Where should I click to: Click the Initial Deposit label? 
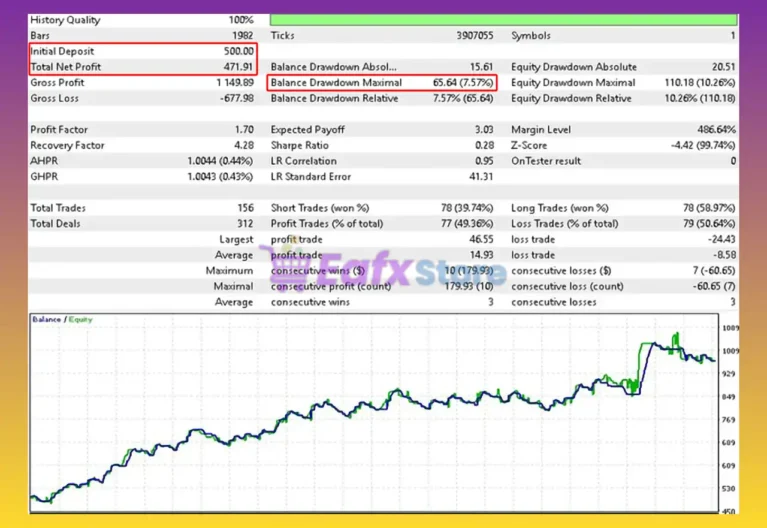point(62,51)
